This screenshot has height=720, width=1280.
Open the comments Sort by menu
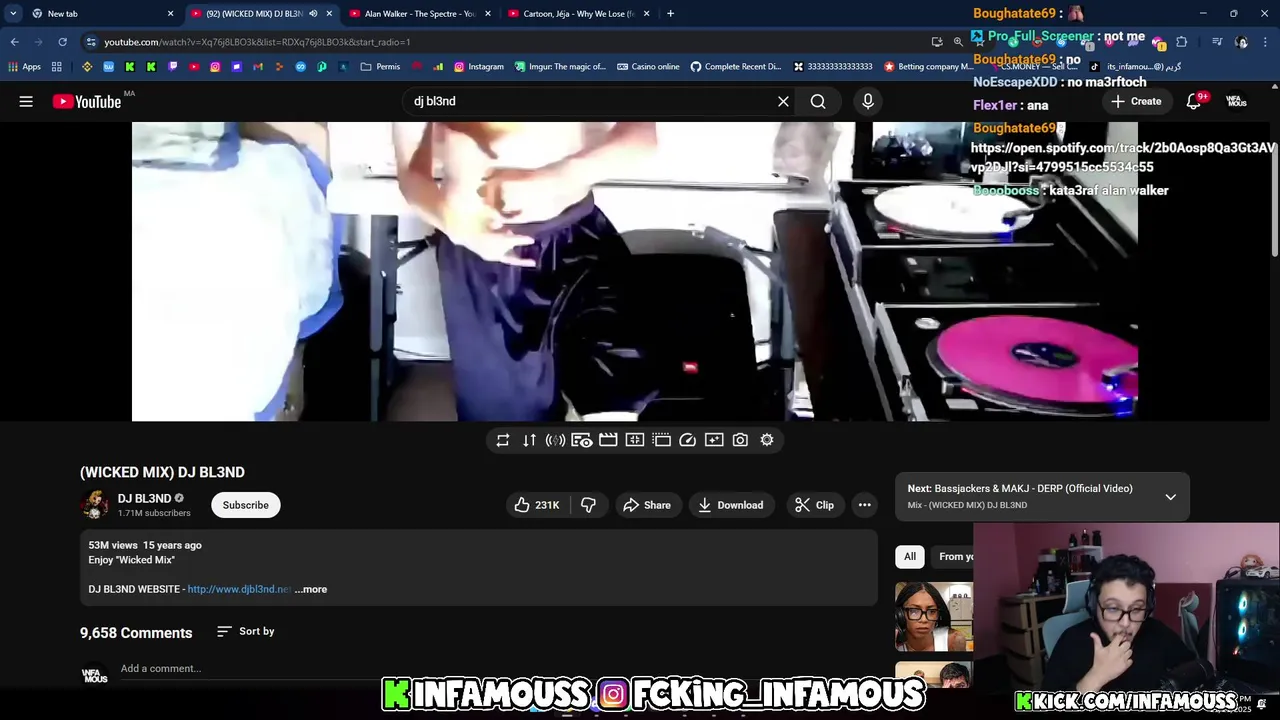[x=246, y=631]
